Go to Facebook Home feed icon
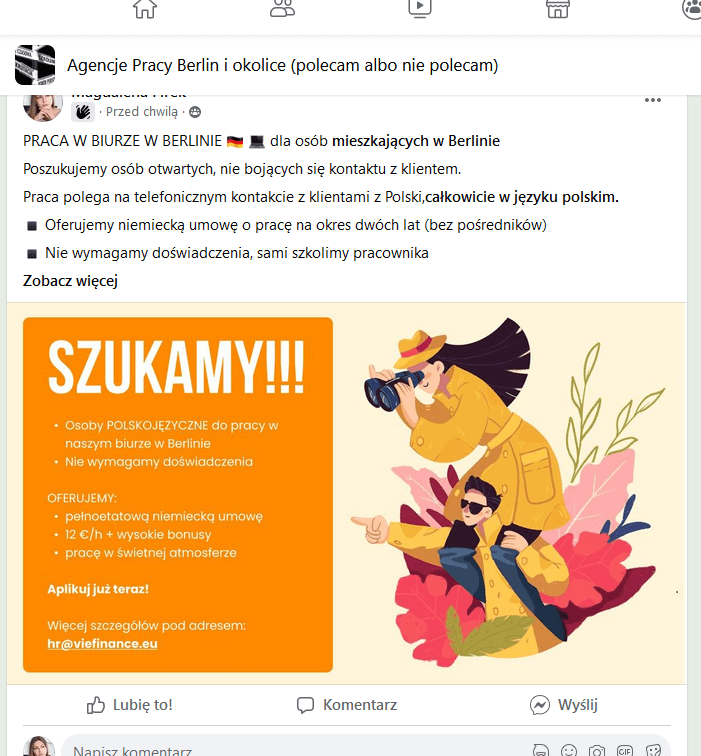This screenshot has height=756, width=701. point(145,8)
